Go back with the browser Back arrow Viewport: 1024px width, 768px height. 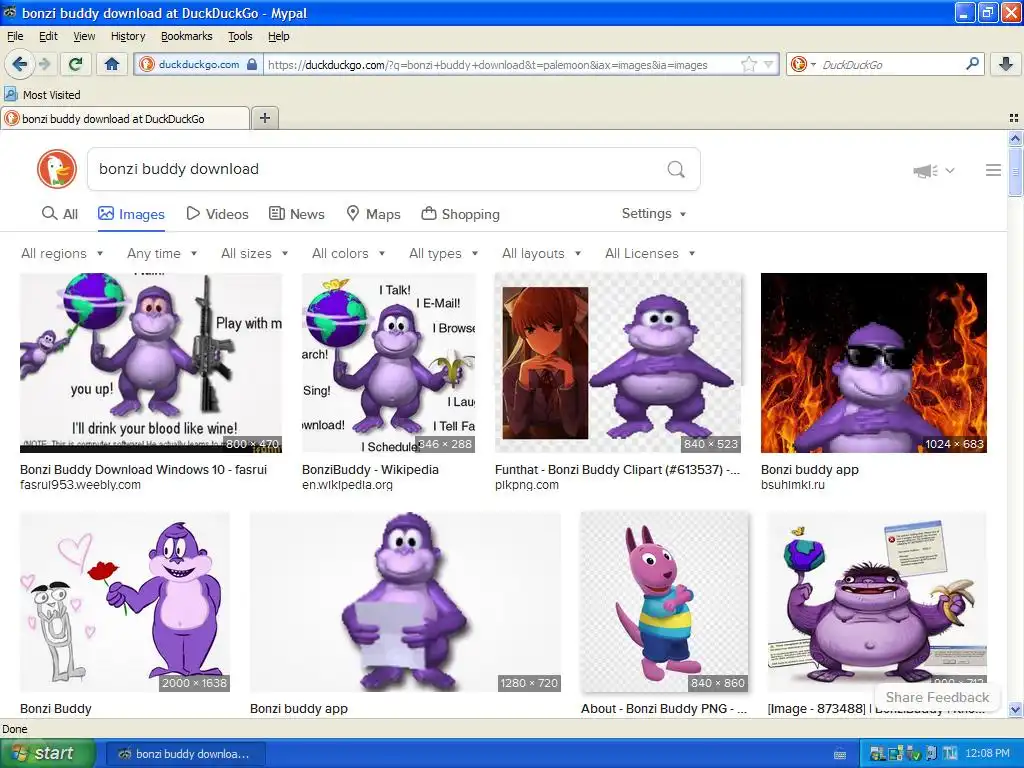click(19, 64)
